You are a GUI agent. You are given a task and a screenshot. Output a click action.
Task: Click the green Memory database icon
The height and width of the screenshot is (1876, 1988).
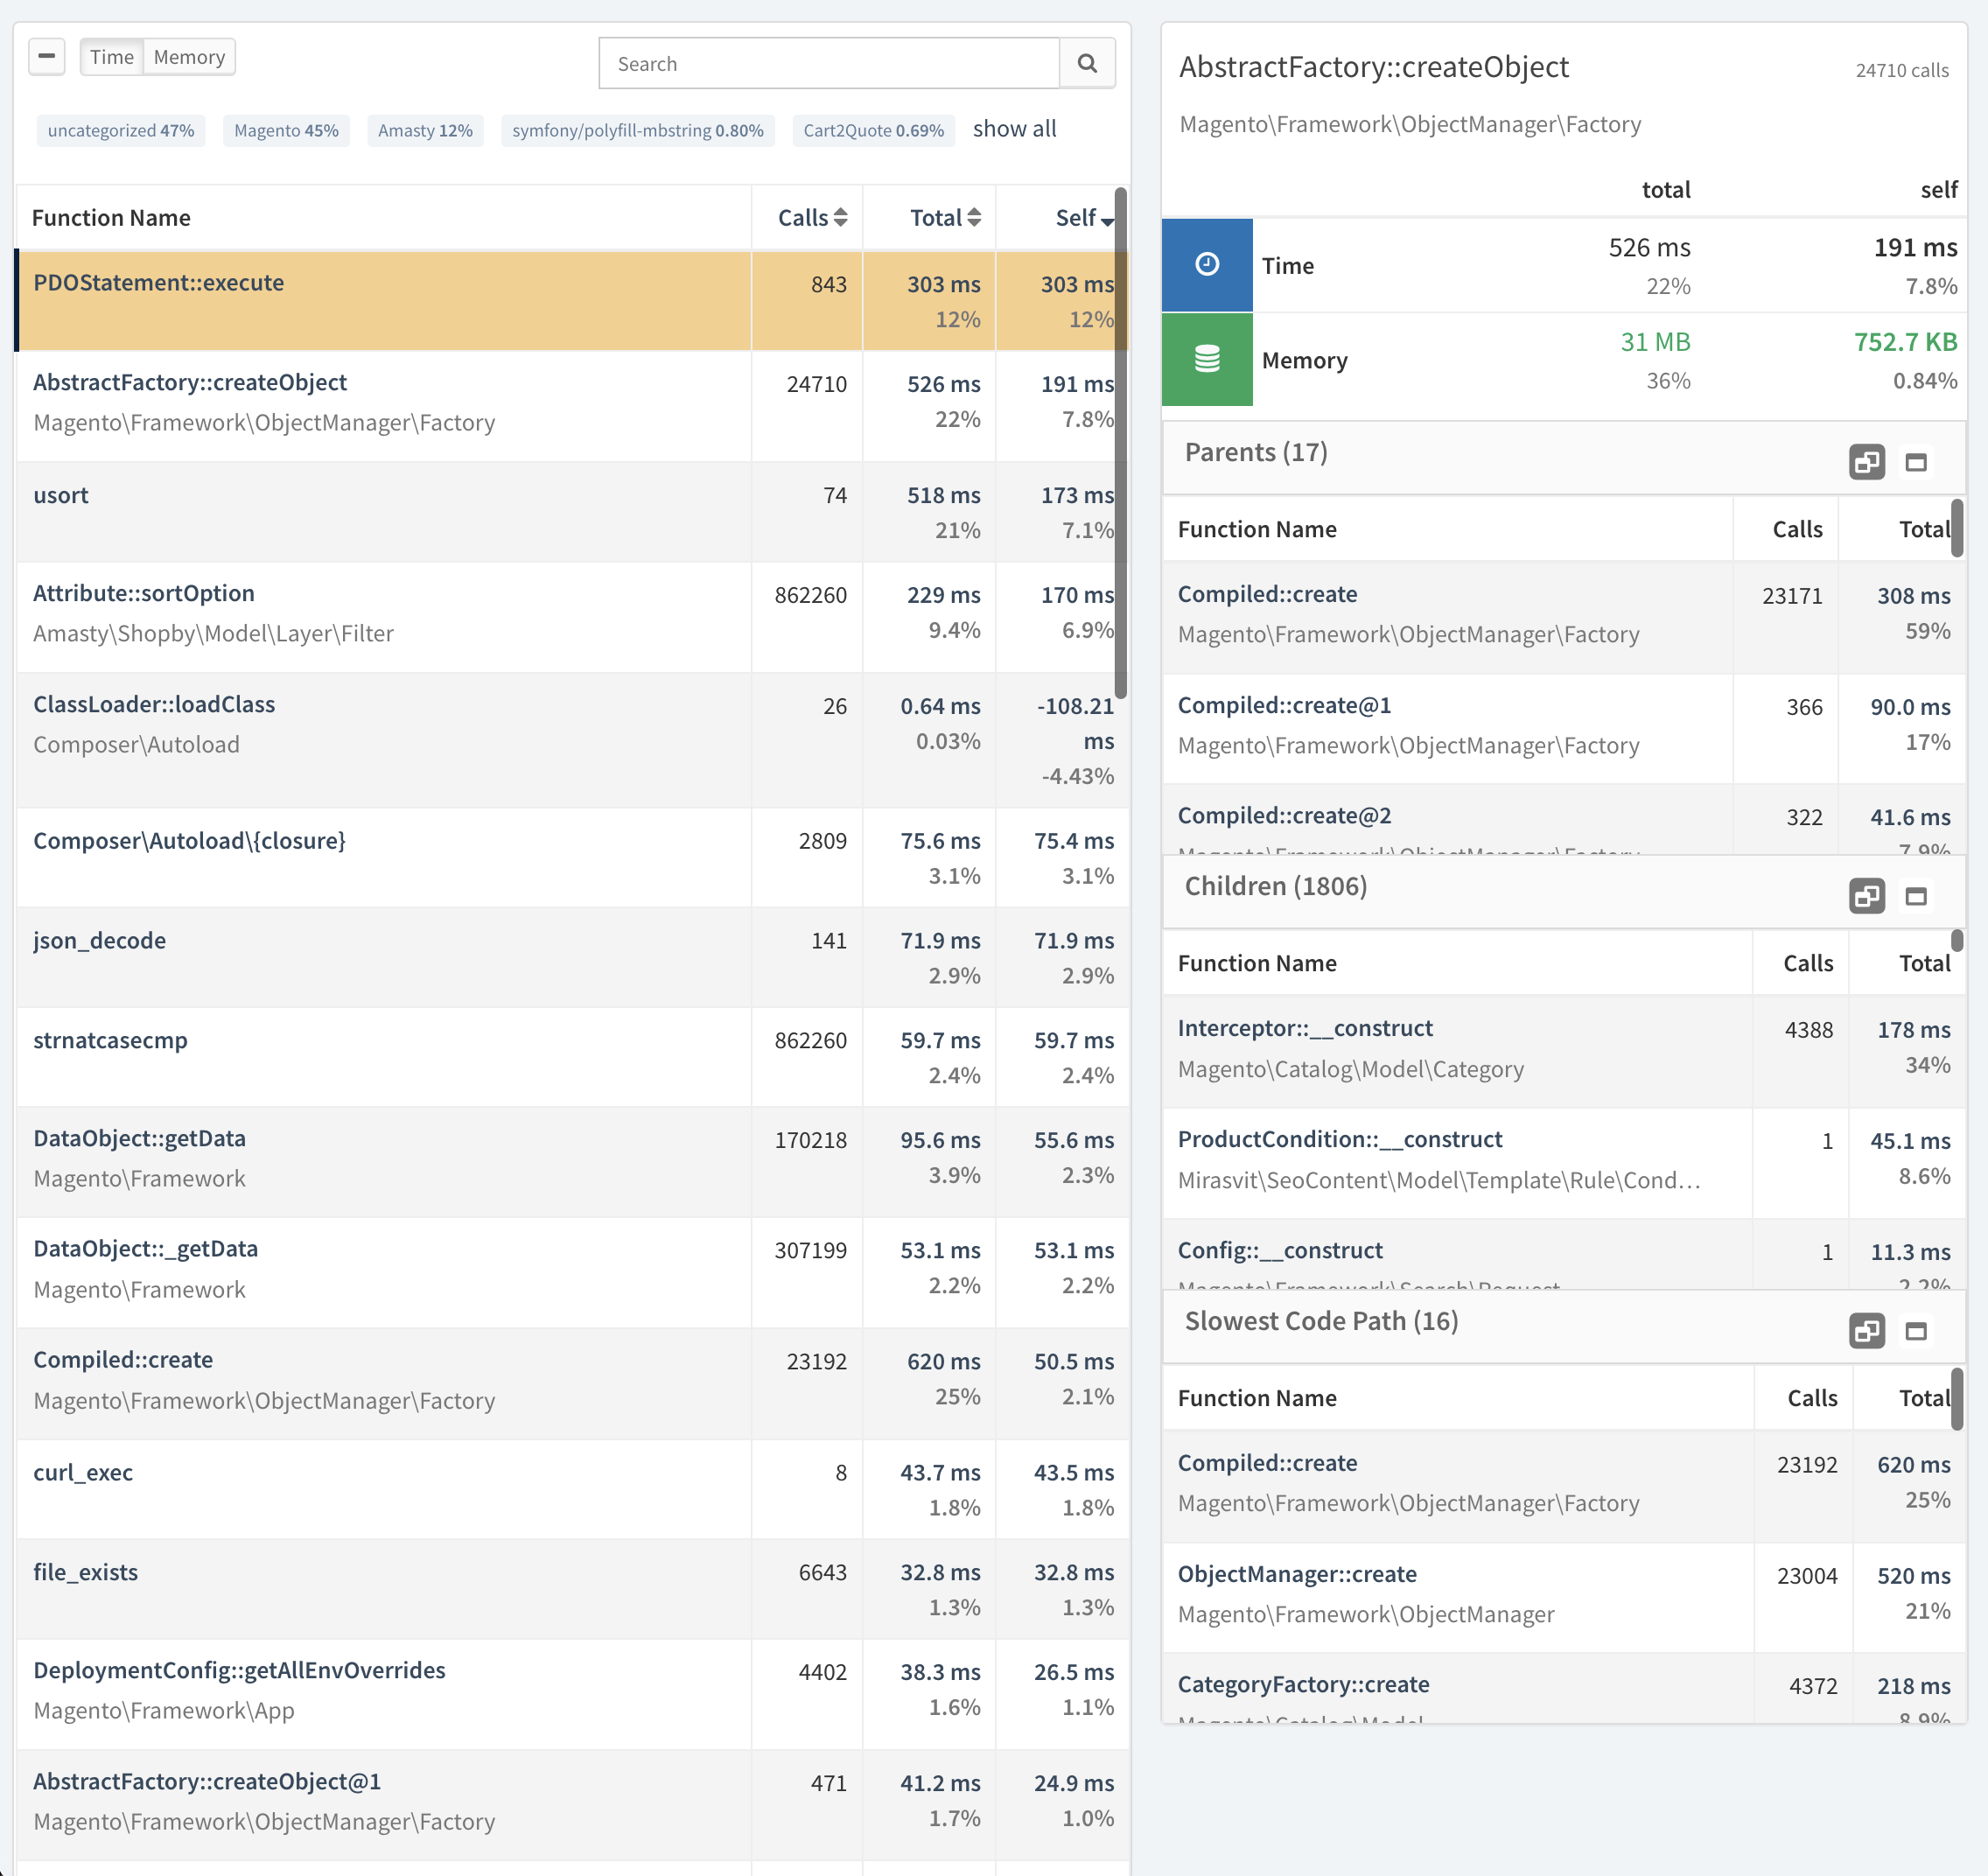1207,359
